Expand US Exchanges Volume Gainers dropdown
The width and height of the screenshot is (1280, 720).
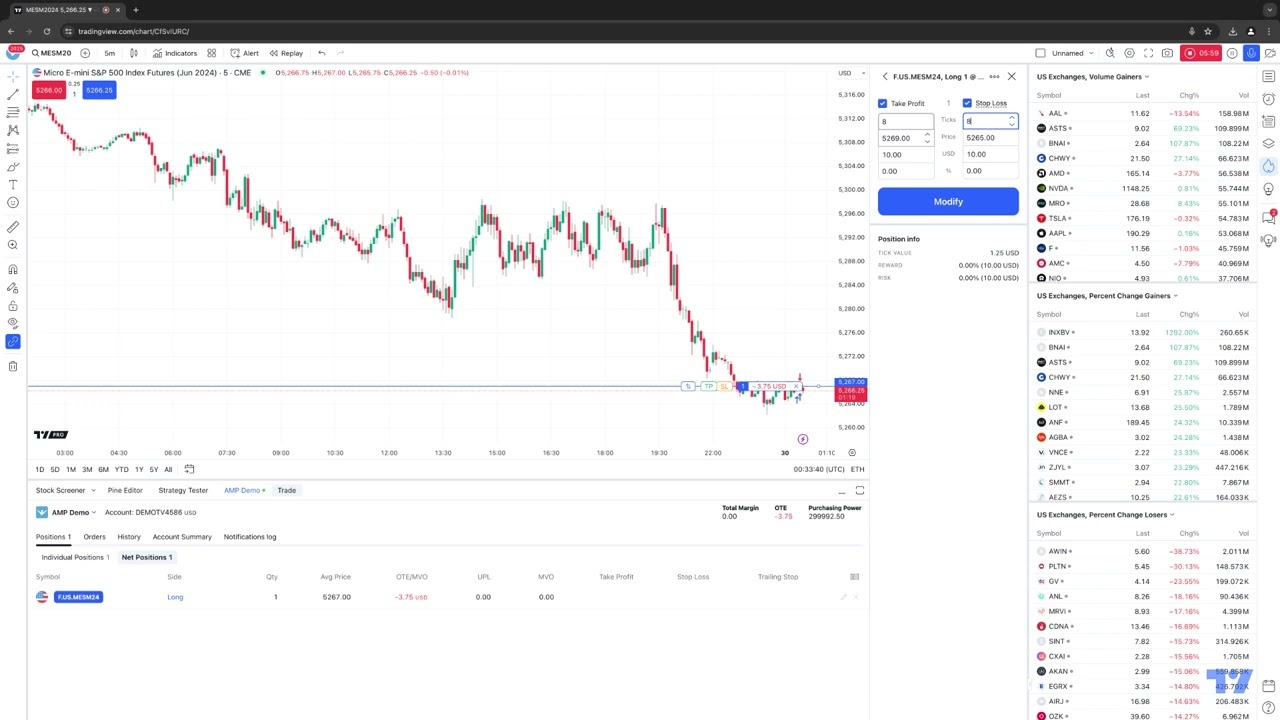click(1093, 76)
